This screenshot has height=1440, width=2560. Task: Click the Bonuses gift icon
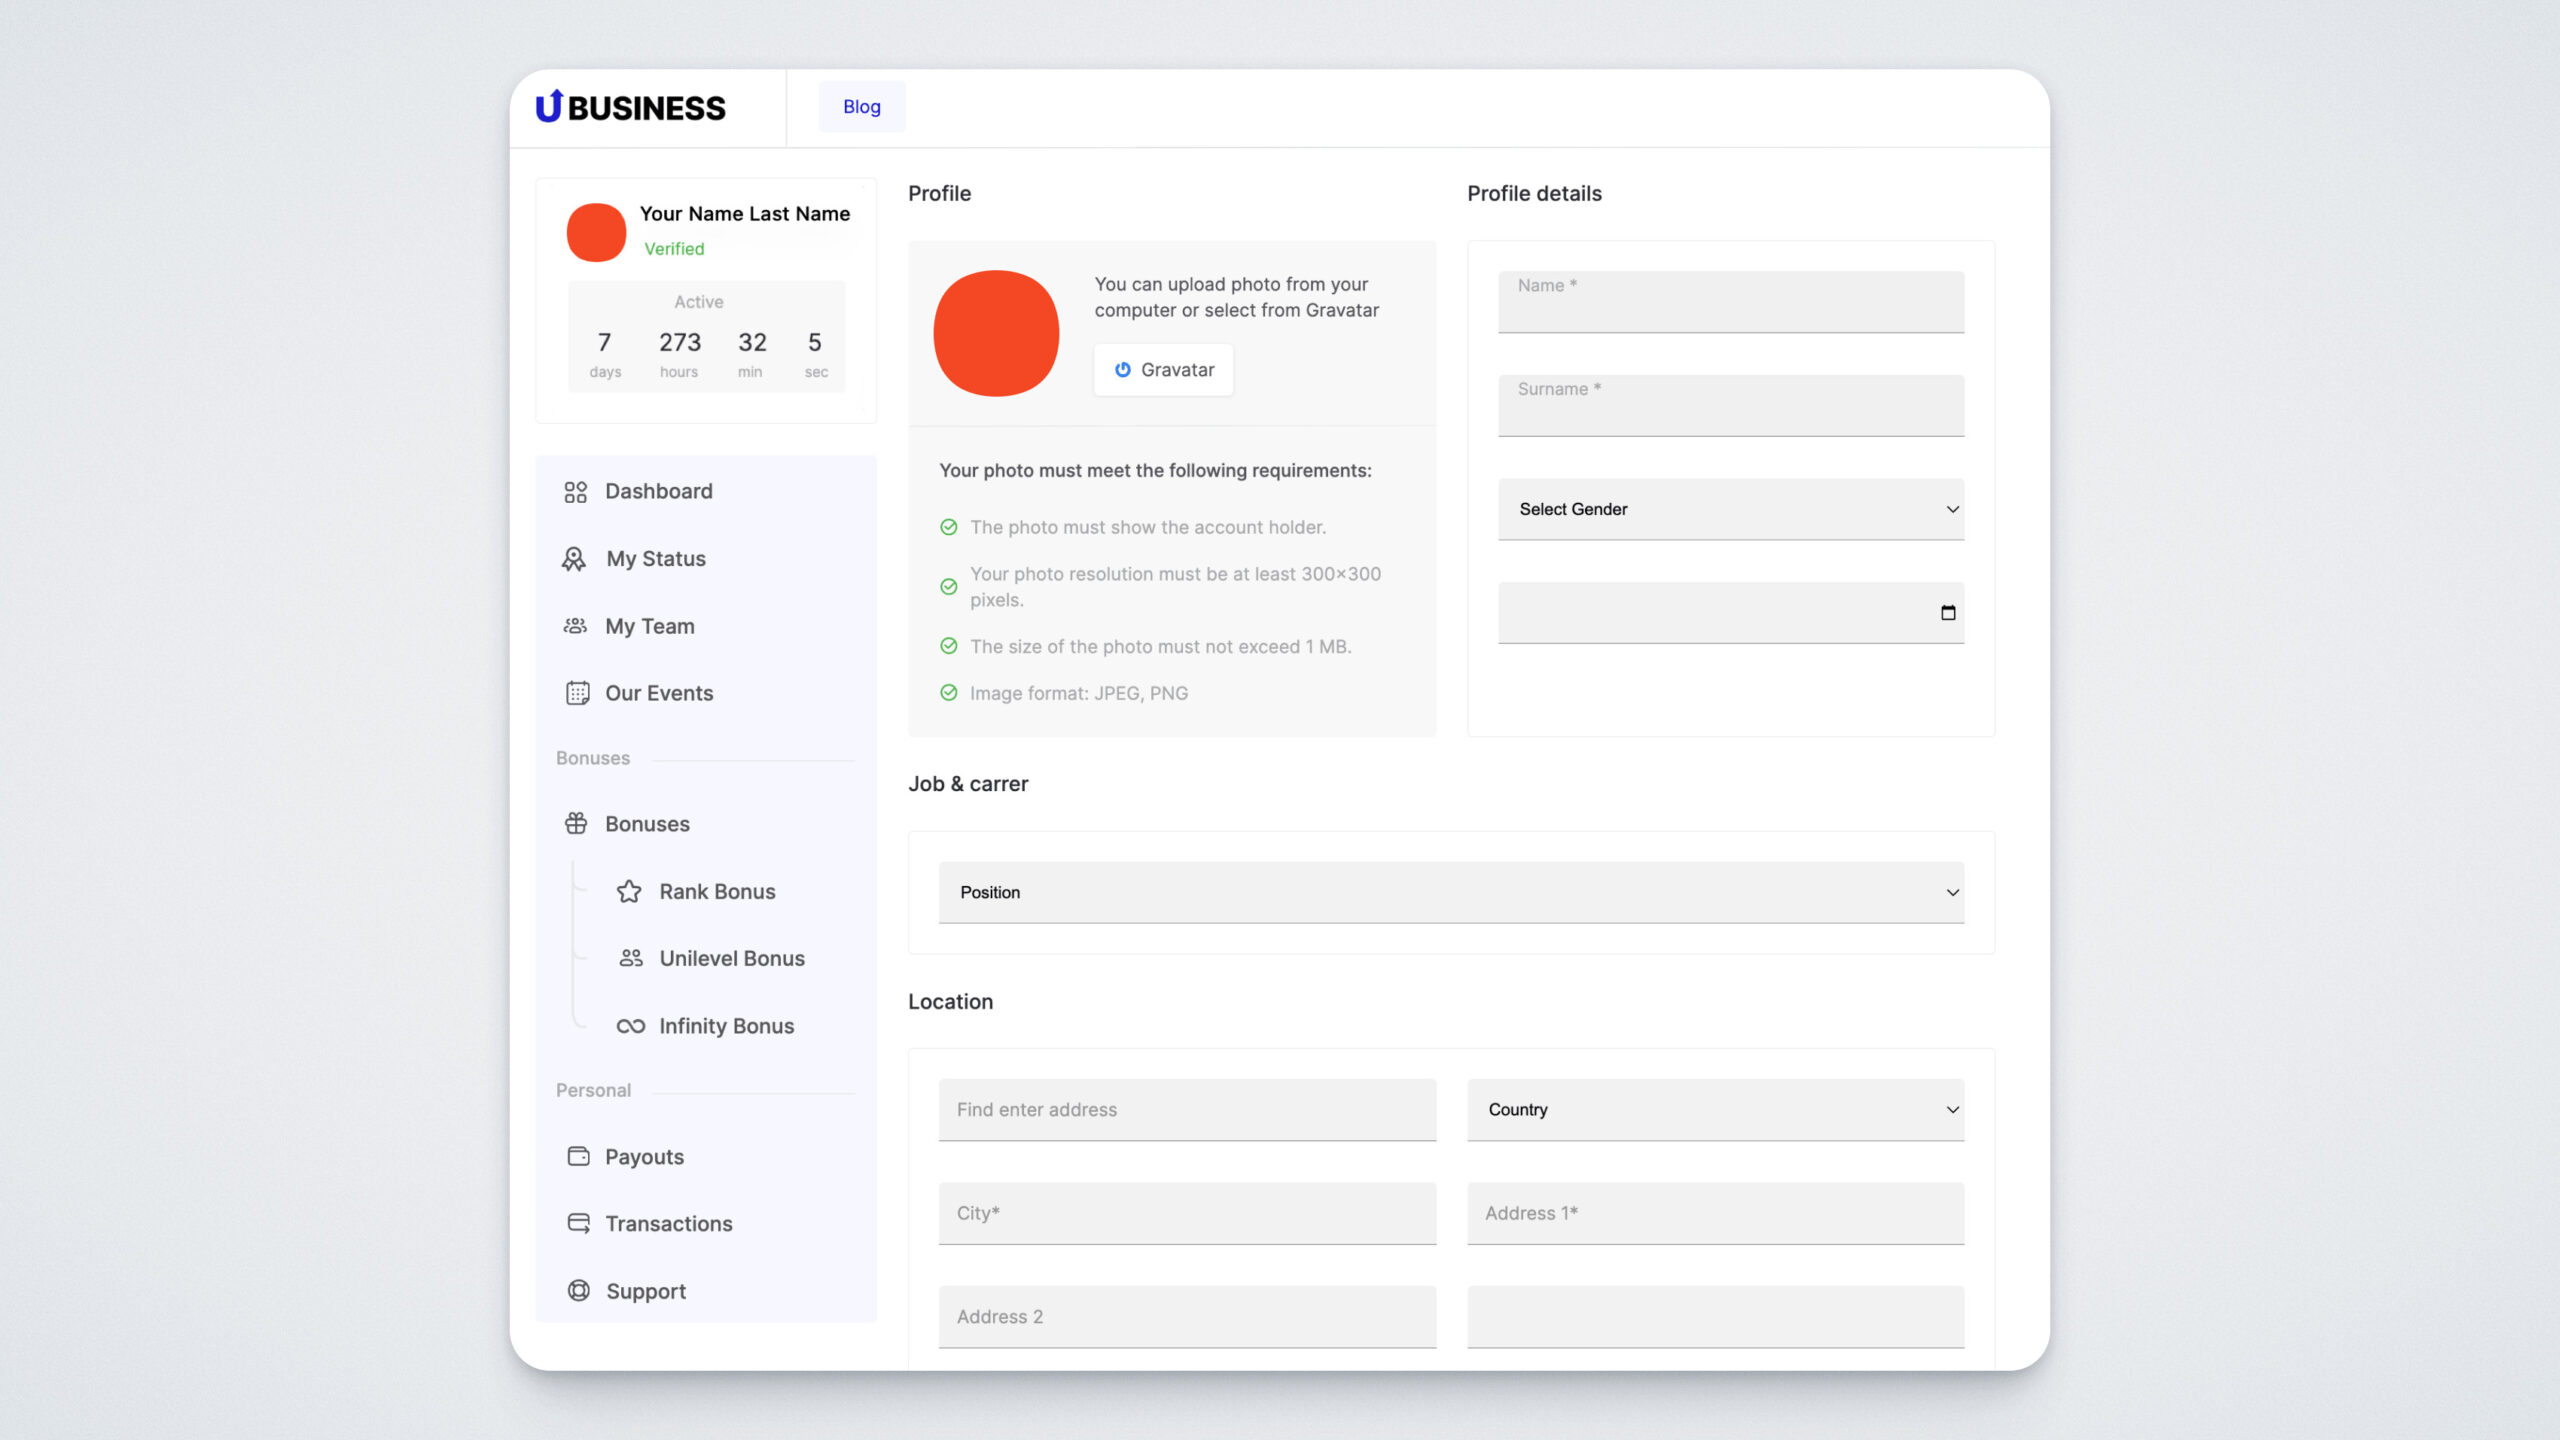tap(576, 823)
